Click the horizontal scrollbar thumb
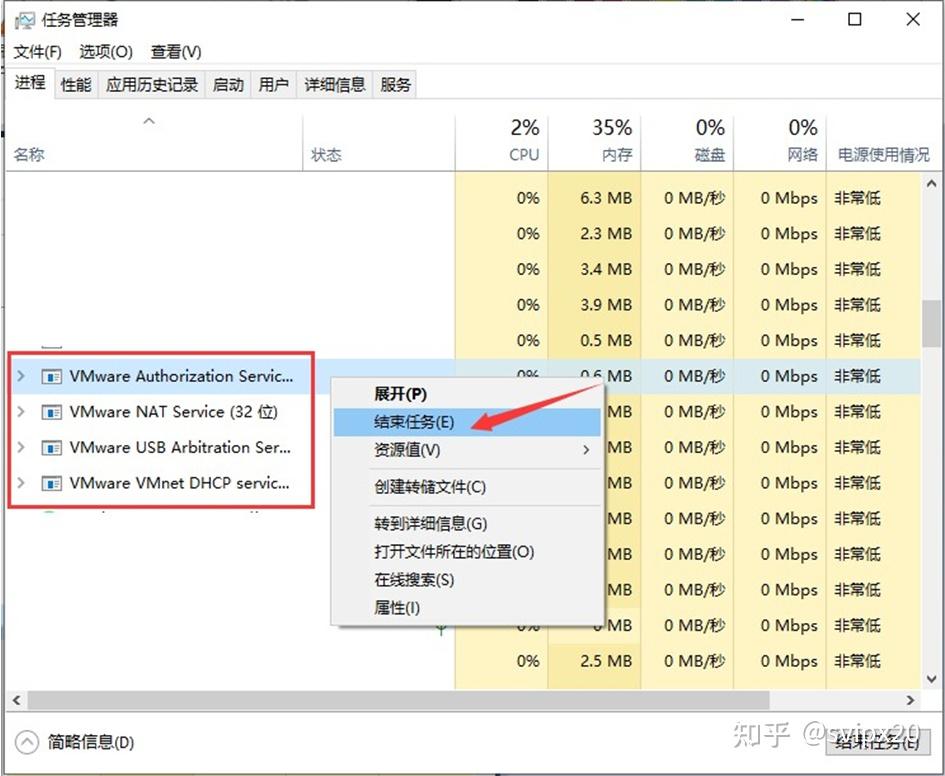 (x=398, y=700)
